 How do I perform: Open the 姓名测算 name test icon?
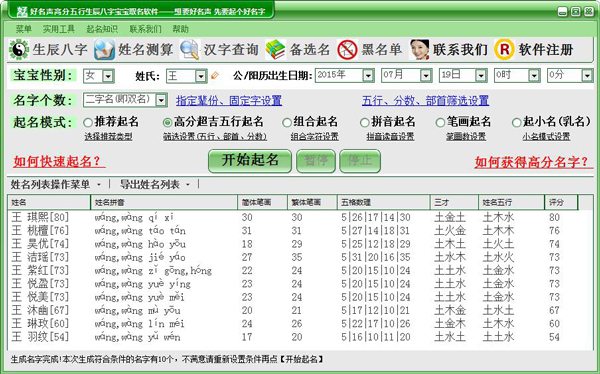[104, 50]
